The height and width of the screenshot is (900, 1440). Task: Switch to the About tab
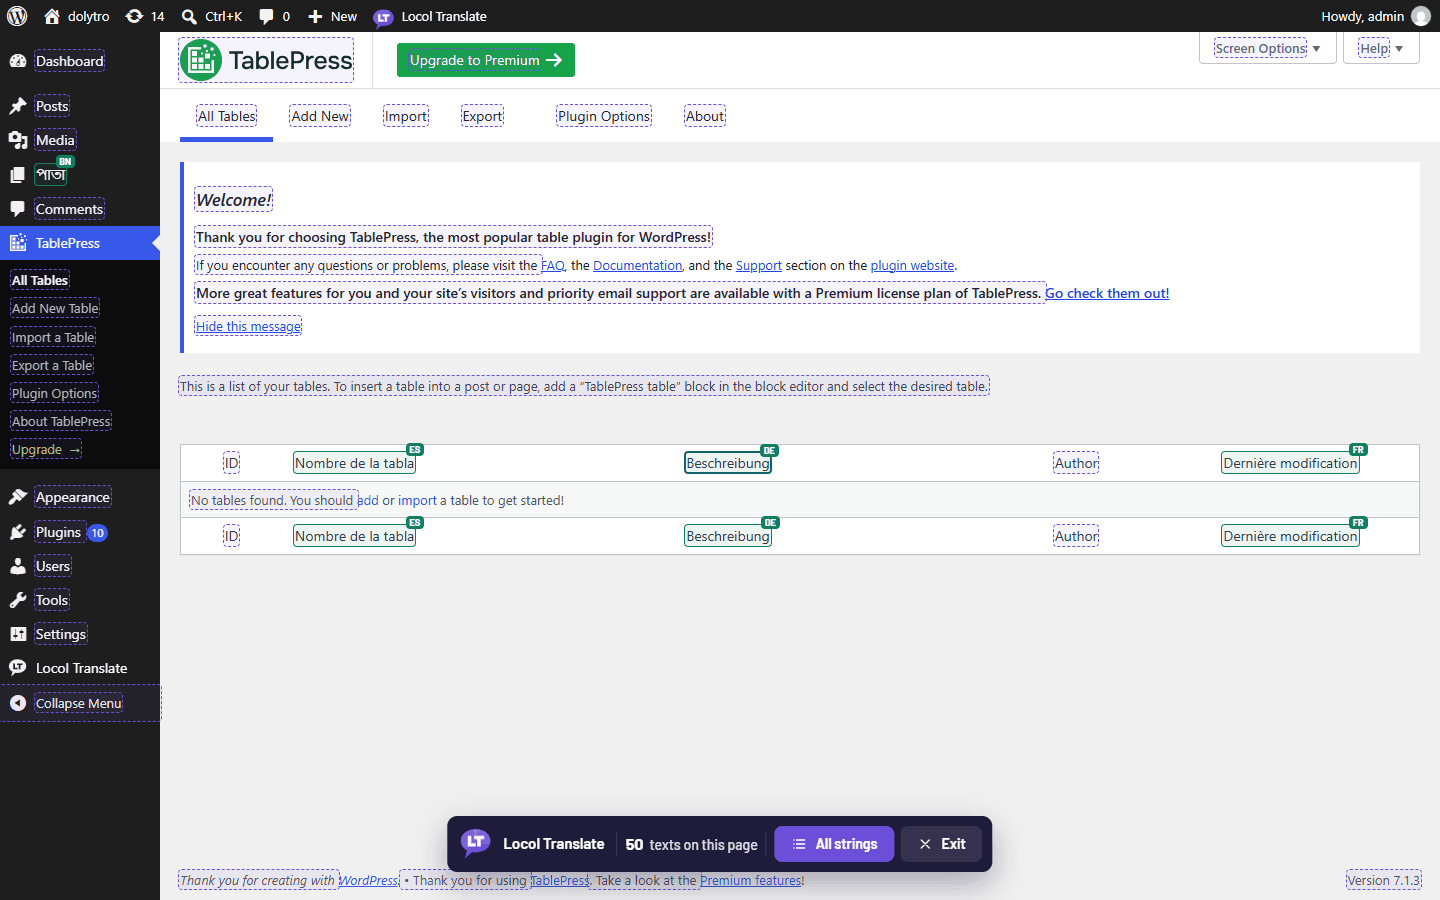coord(705,116)
